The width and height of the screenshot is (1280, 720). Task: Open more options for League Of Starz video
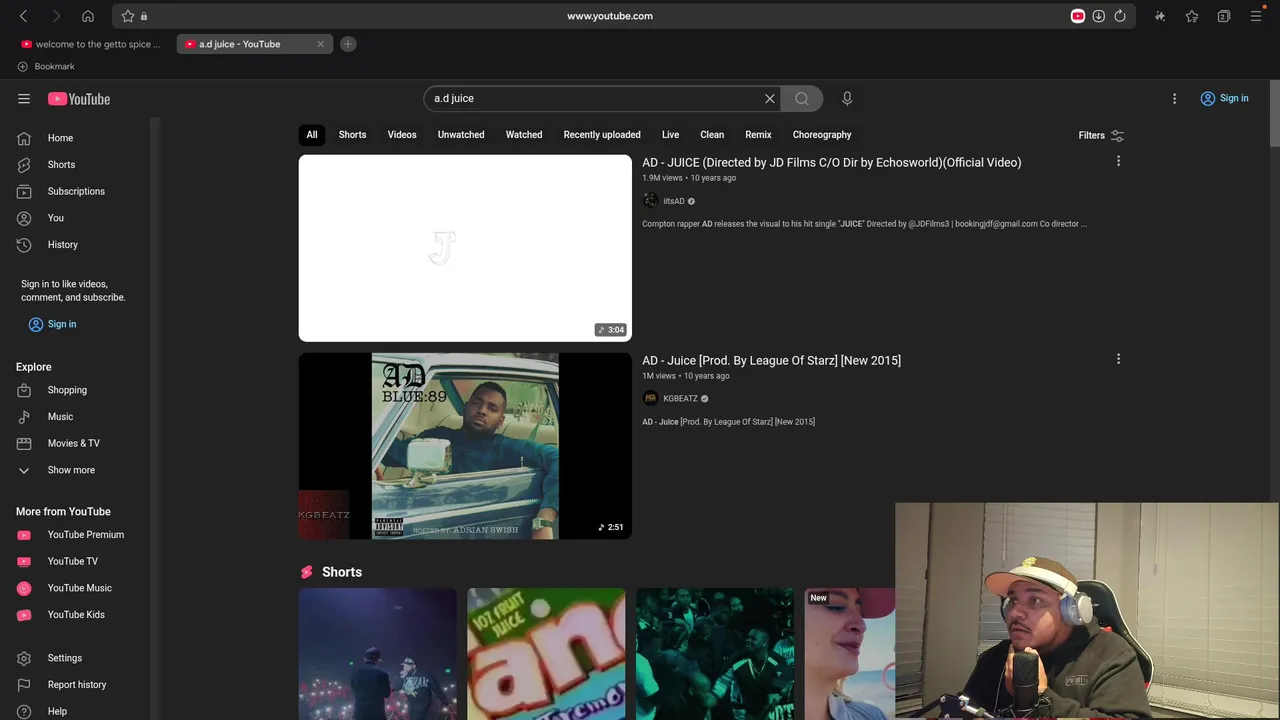pyautogui.click(x=1118, y=359)
